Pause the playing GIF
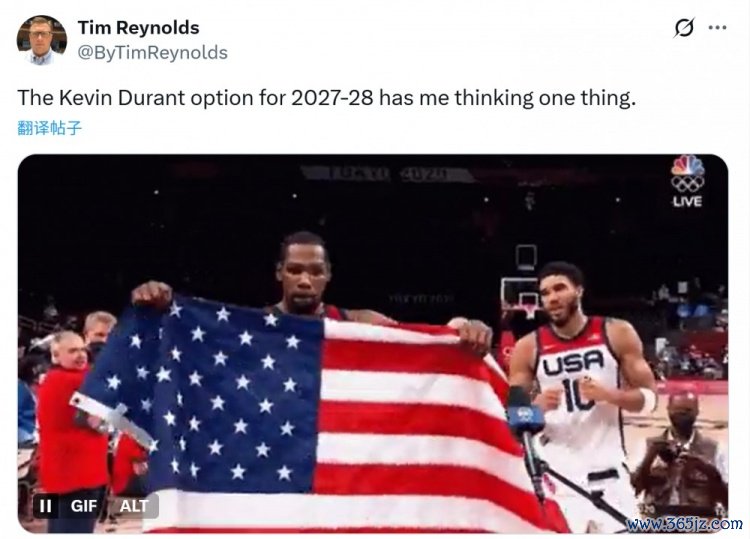This screenshot has width=750, height=539. [x=46, y=506]
